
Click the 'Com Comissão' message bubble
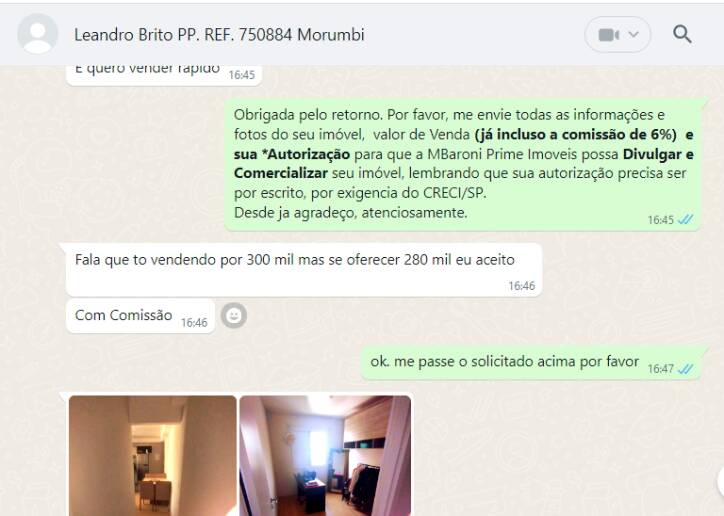tap(140, 316)
